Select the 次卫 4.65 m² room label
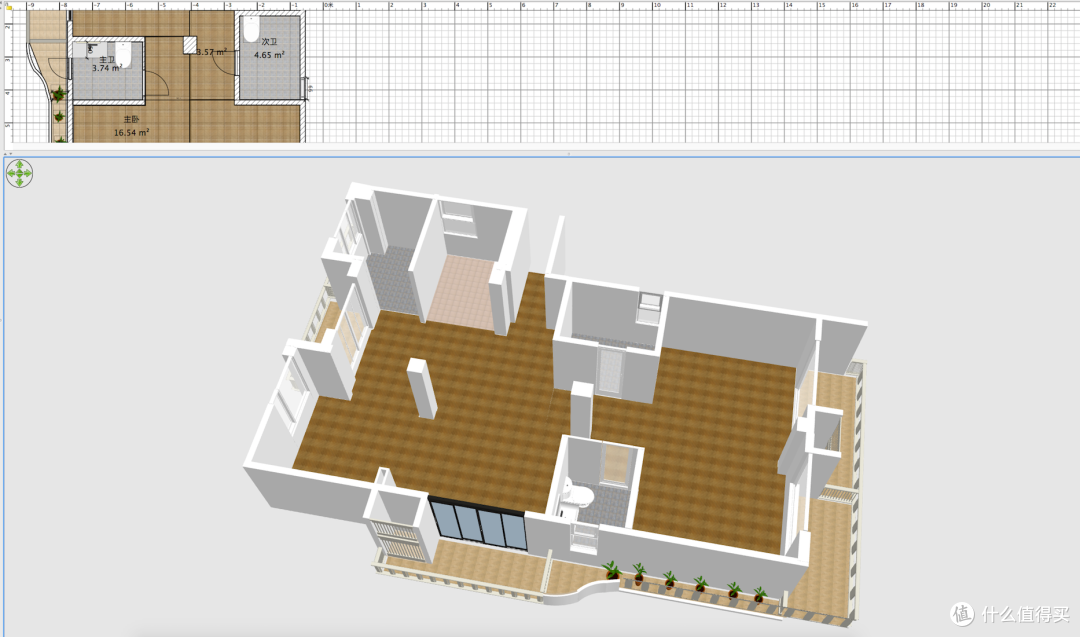The width and height of the screenshot is (1080, 637). pos(269,48)
